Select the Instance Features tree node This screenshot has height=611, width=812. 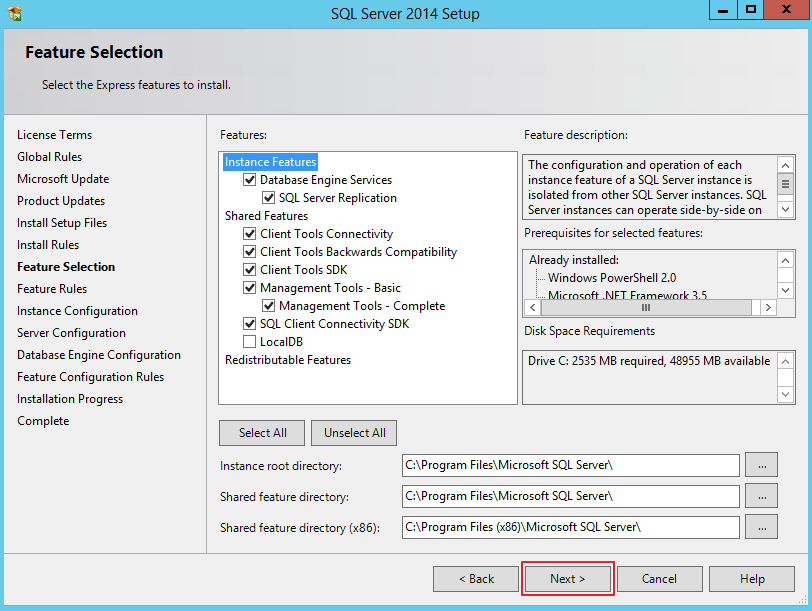point(270,162)
